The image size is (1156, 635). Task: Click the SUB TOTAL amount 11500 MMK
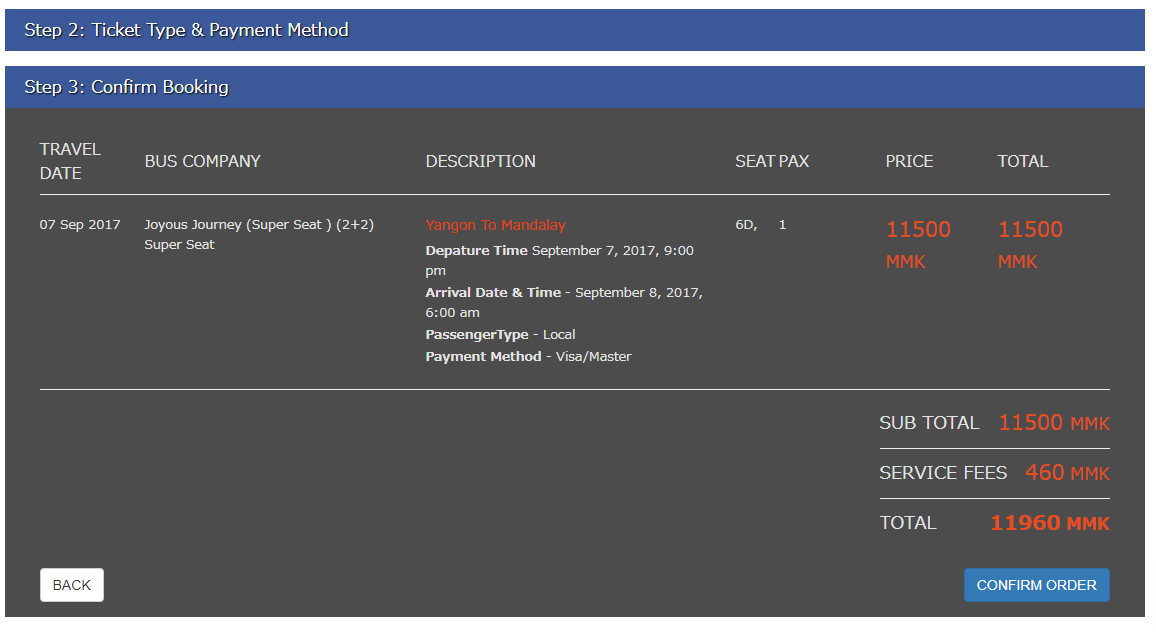(1053, 423)
